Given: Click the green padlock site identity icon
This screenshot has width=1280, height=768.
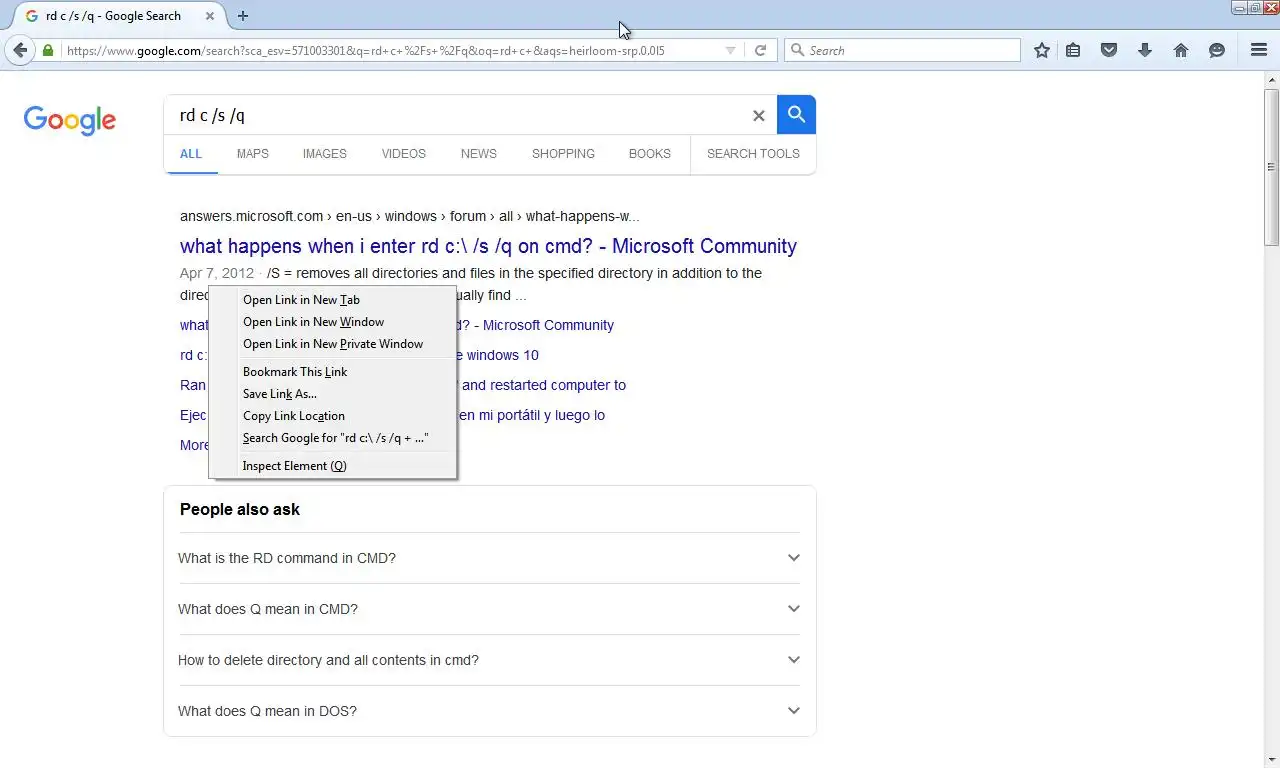Looking at the screenshot, I should tap(48, 50).
